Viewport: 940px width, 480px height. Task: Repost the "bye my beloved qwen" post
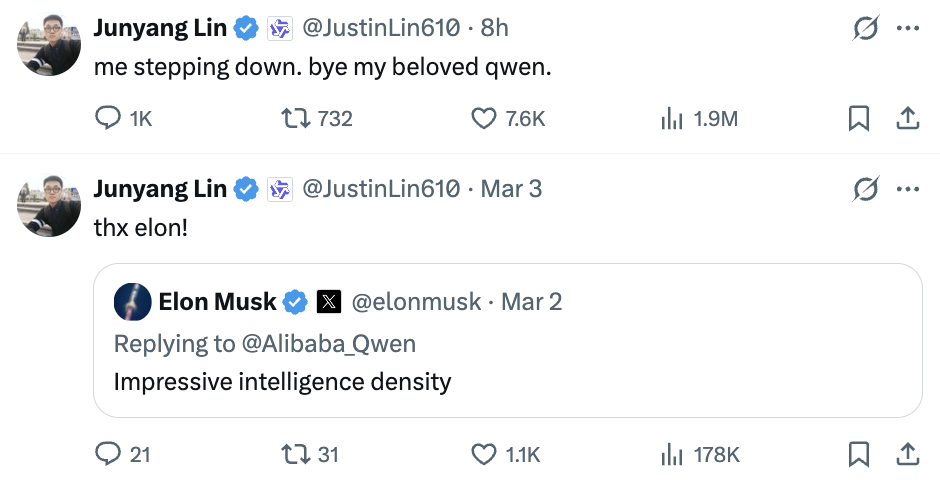[x=295, y=119]
